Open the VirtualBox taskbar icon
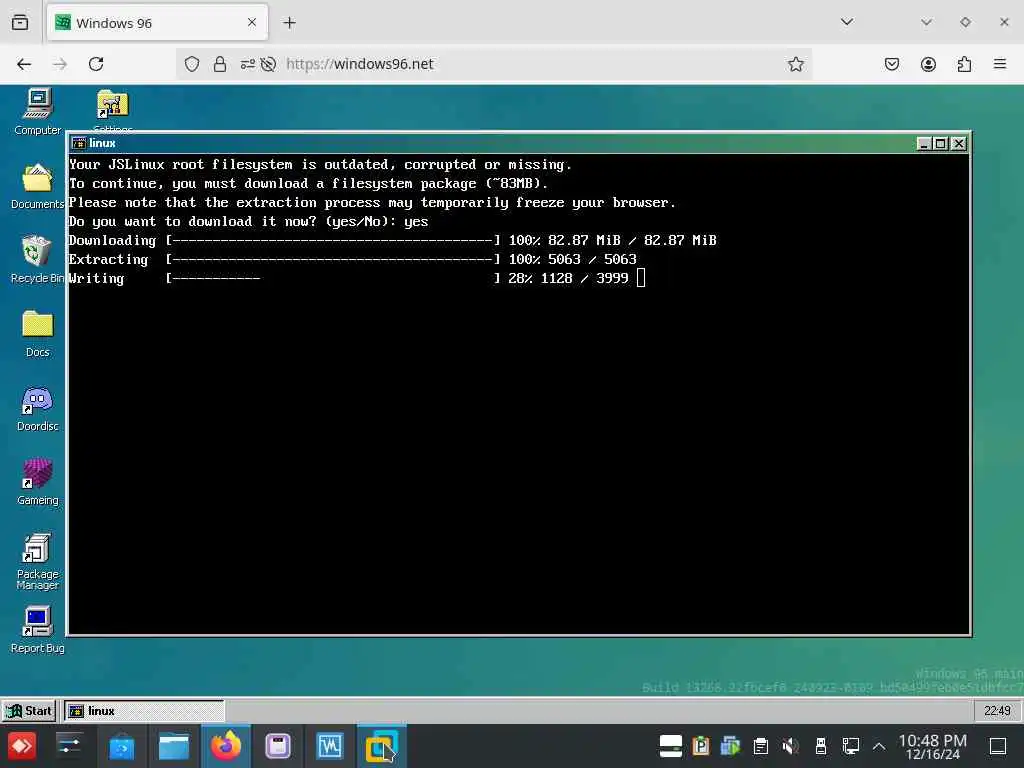This screenshot has height=768, width=1024. click(381, 746)
